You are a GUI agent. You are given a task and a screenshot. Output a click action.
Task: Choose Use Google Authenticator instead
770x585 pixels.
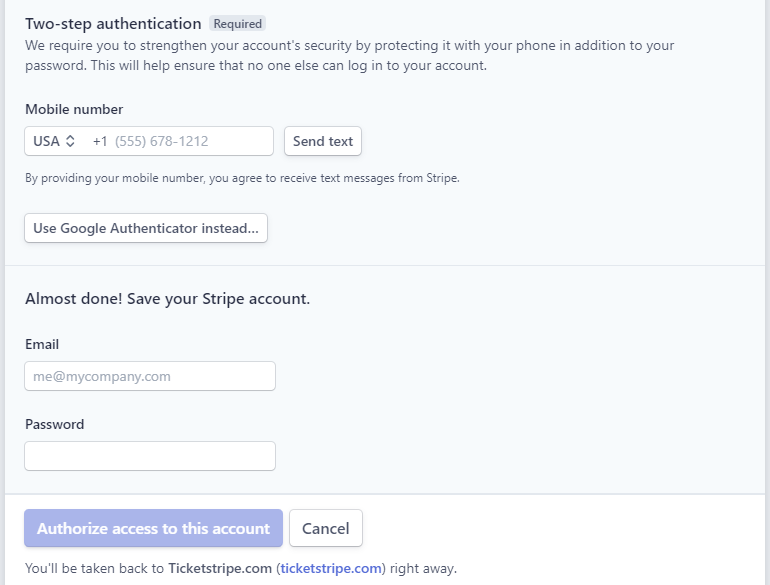(146, 228)
